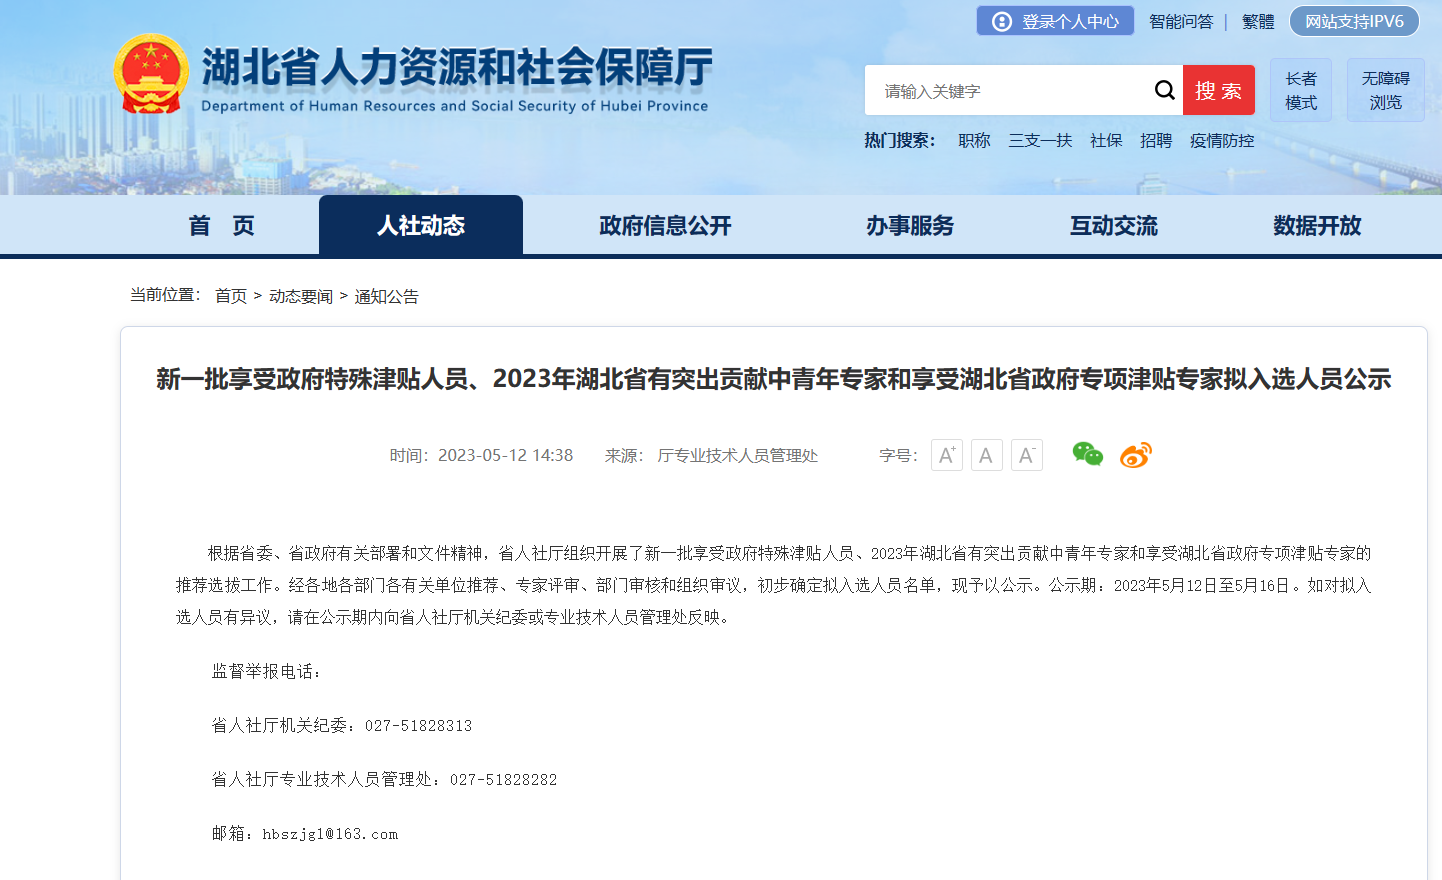This screenshot has height=880, width=1442.
Task: Open the 数据开放 navigation item
Action: point(1316,226)
